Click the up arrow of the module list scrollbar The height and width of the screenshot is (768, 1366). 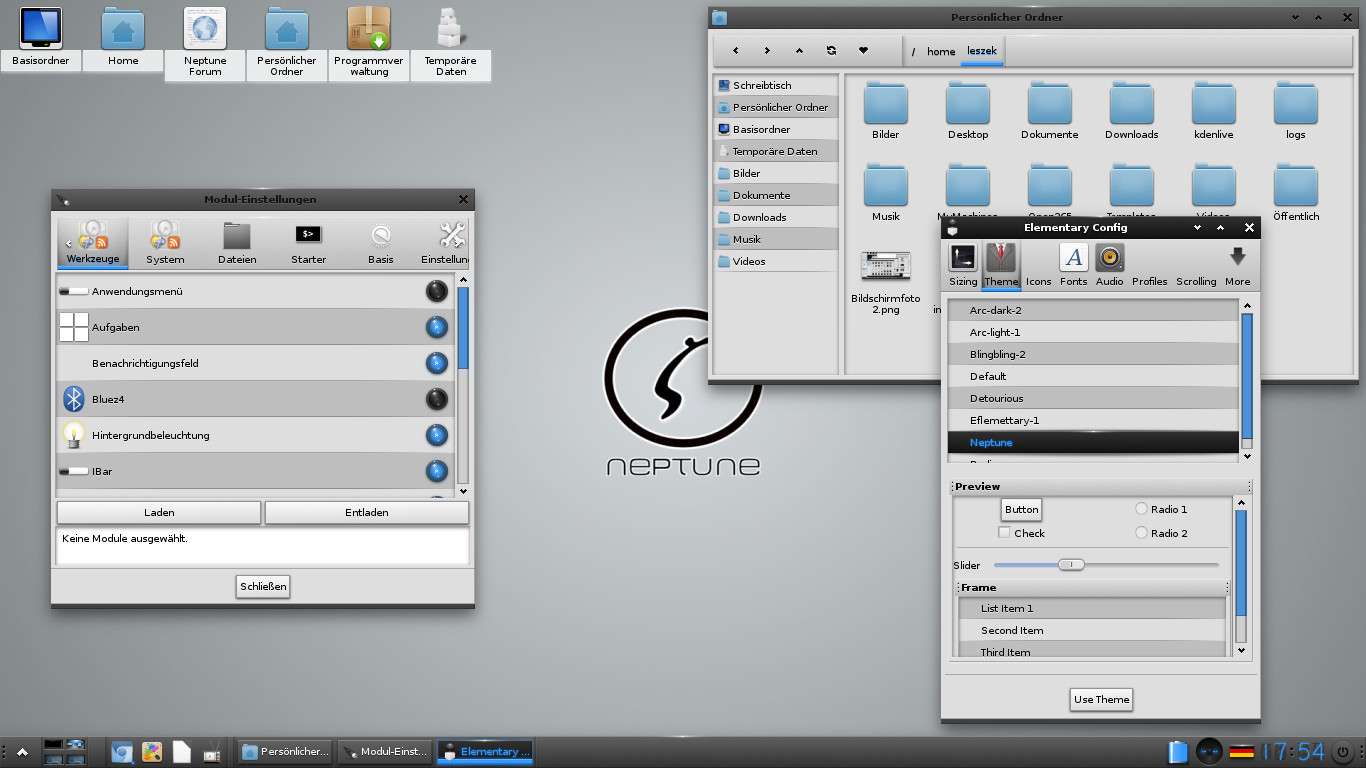463,280
